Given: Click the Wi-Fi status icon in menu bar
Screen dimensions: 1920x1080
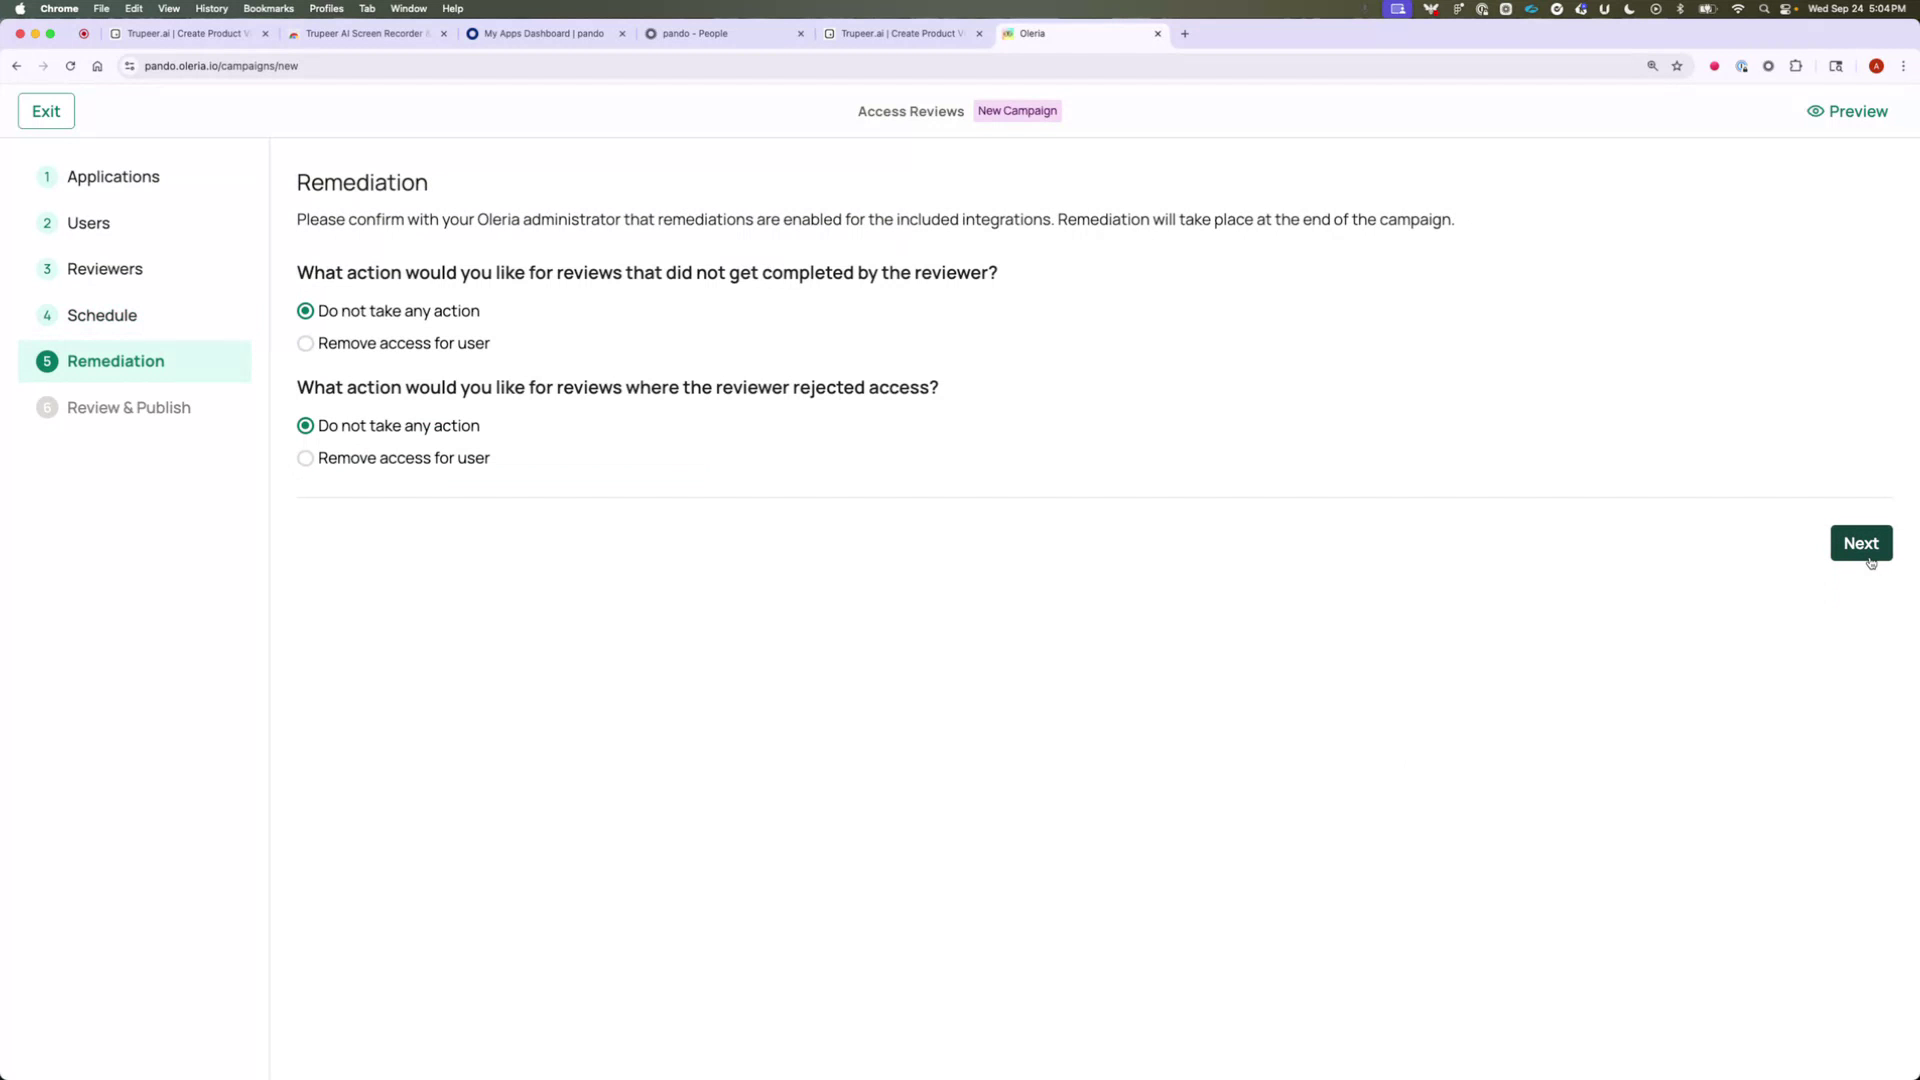Looking at the screenshot, I should point(1738,8).
